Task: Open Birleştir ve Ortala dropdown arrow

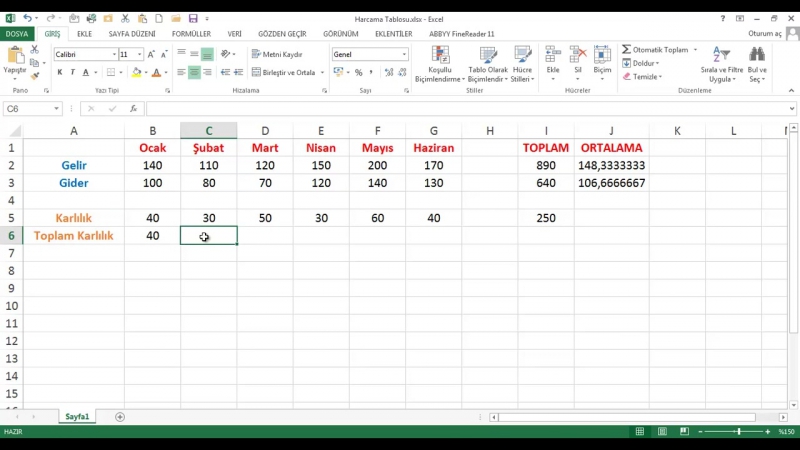Action: tap(322, 72)
